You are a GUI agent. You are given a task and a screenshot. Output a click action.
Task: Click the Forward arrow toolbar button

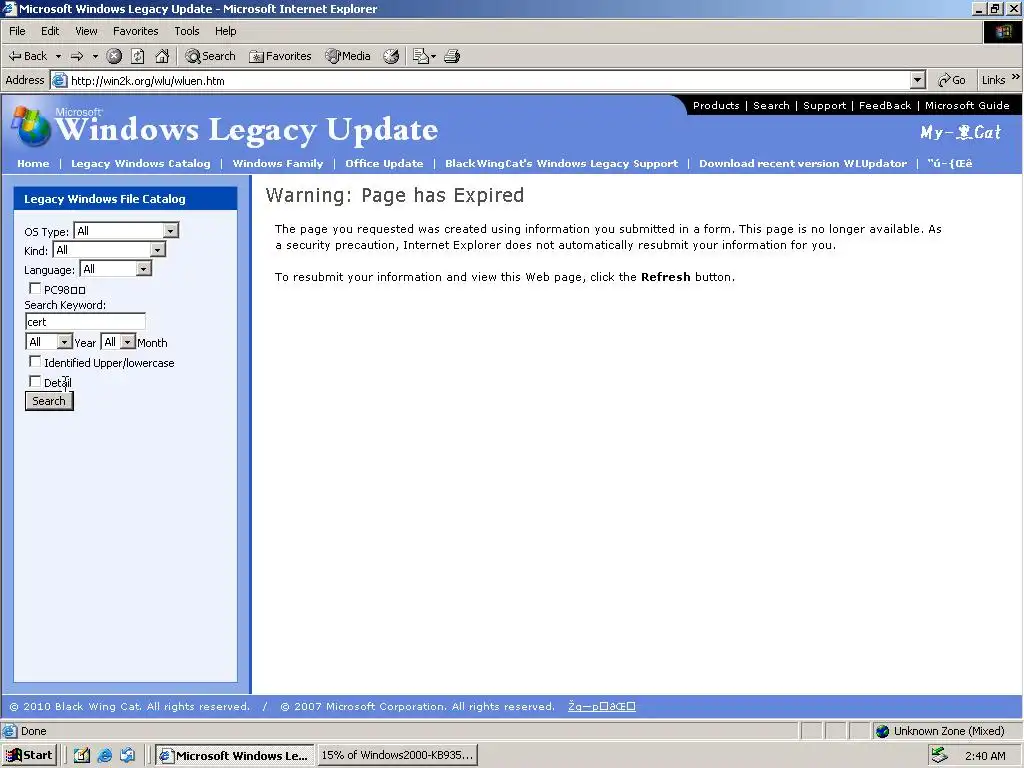[x=77, y=56]
